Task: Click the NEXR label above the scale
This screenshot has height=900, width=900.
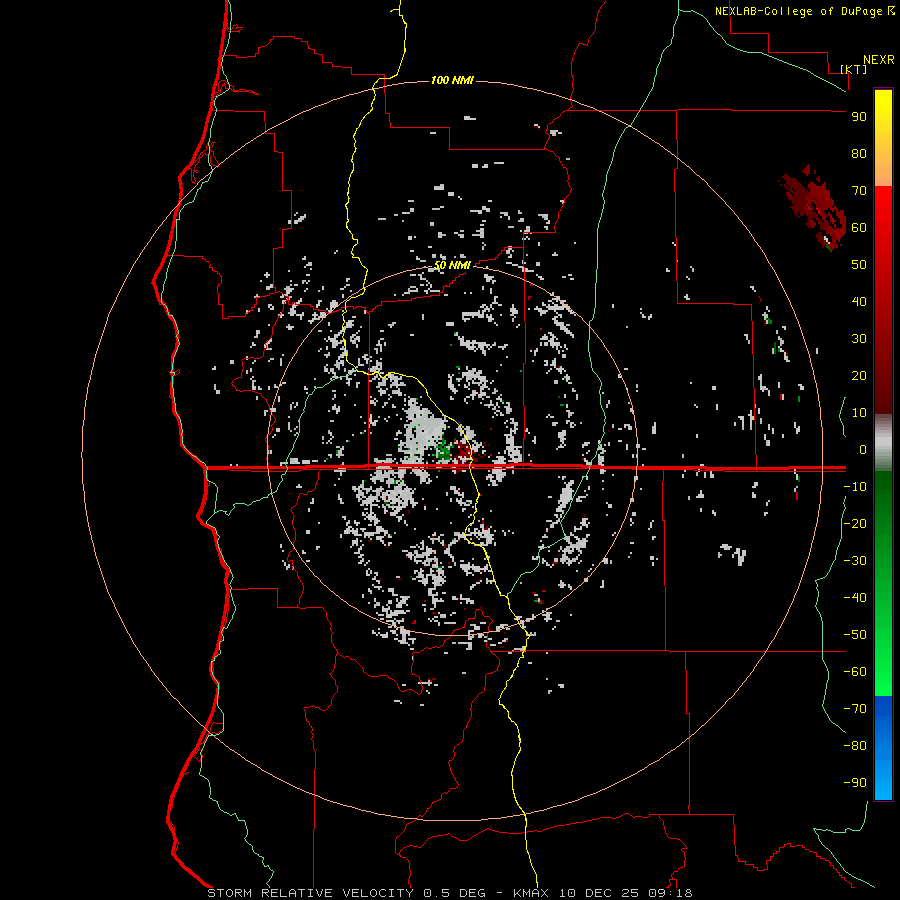Action: [x=879, y=60]
